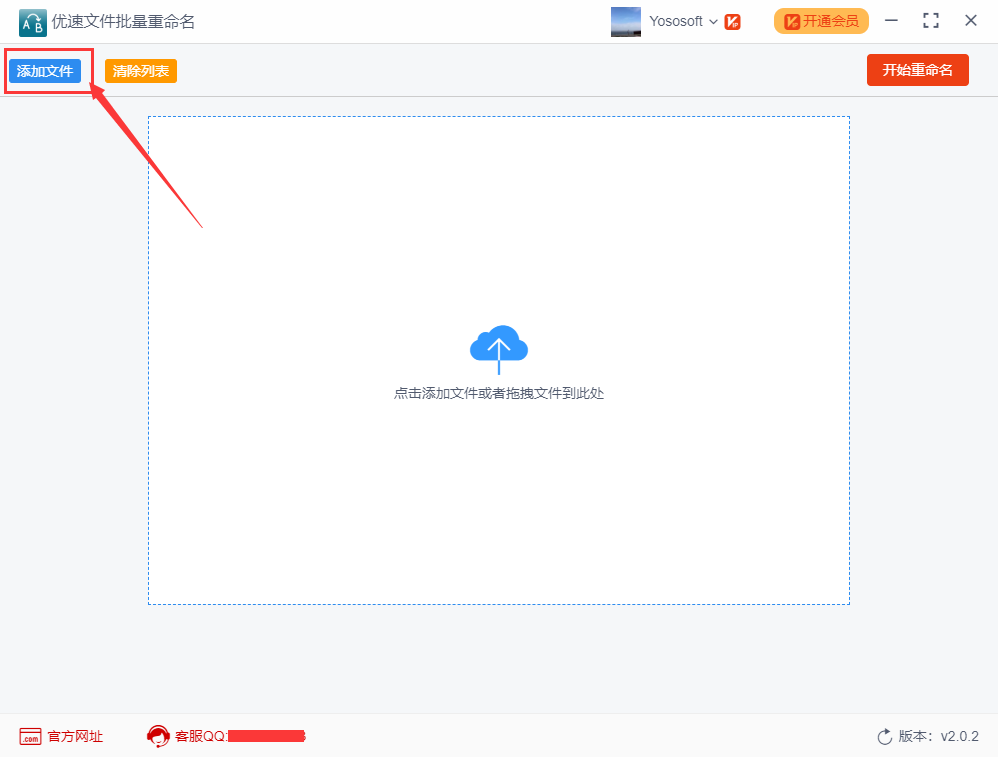Click the customer service headset icon
Image resolution: width=998 pixels, height=757 pixels.
click(x=158, y=736)
